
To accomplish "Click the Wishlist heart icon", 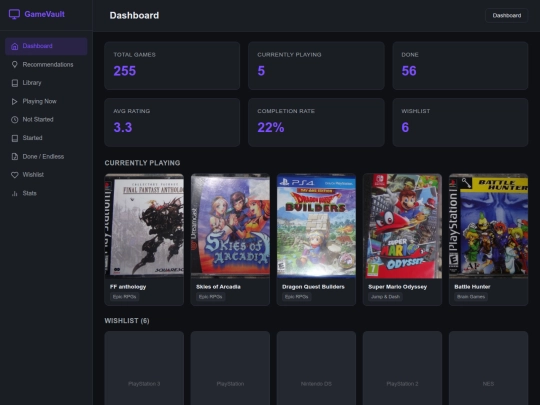I will pos(14,175).
